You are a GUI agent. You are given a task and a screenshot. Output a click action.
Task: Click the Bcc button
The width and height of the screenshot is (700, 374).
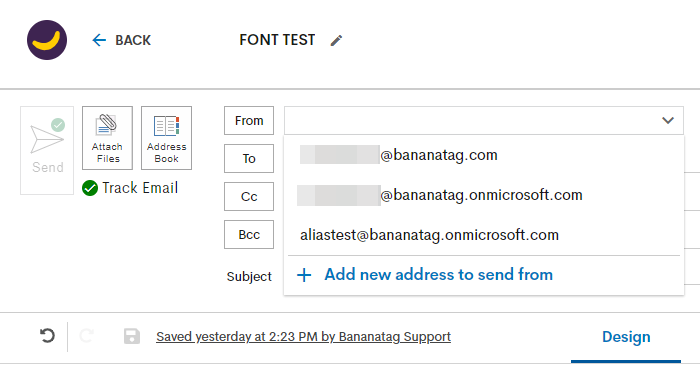tap(249, 234)
